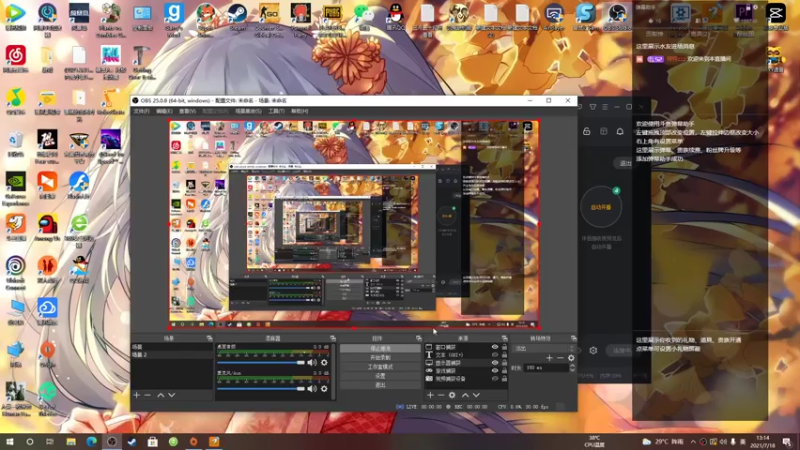The height and width of the screenshot is (450, 800).
Task: Pop out the Scenes dock panel
Action: 209,338
